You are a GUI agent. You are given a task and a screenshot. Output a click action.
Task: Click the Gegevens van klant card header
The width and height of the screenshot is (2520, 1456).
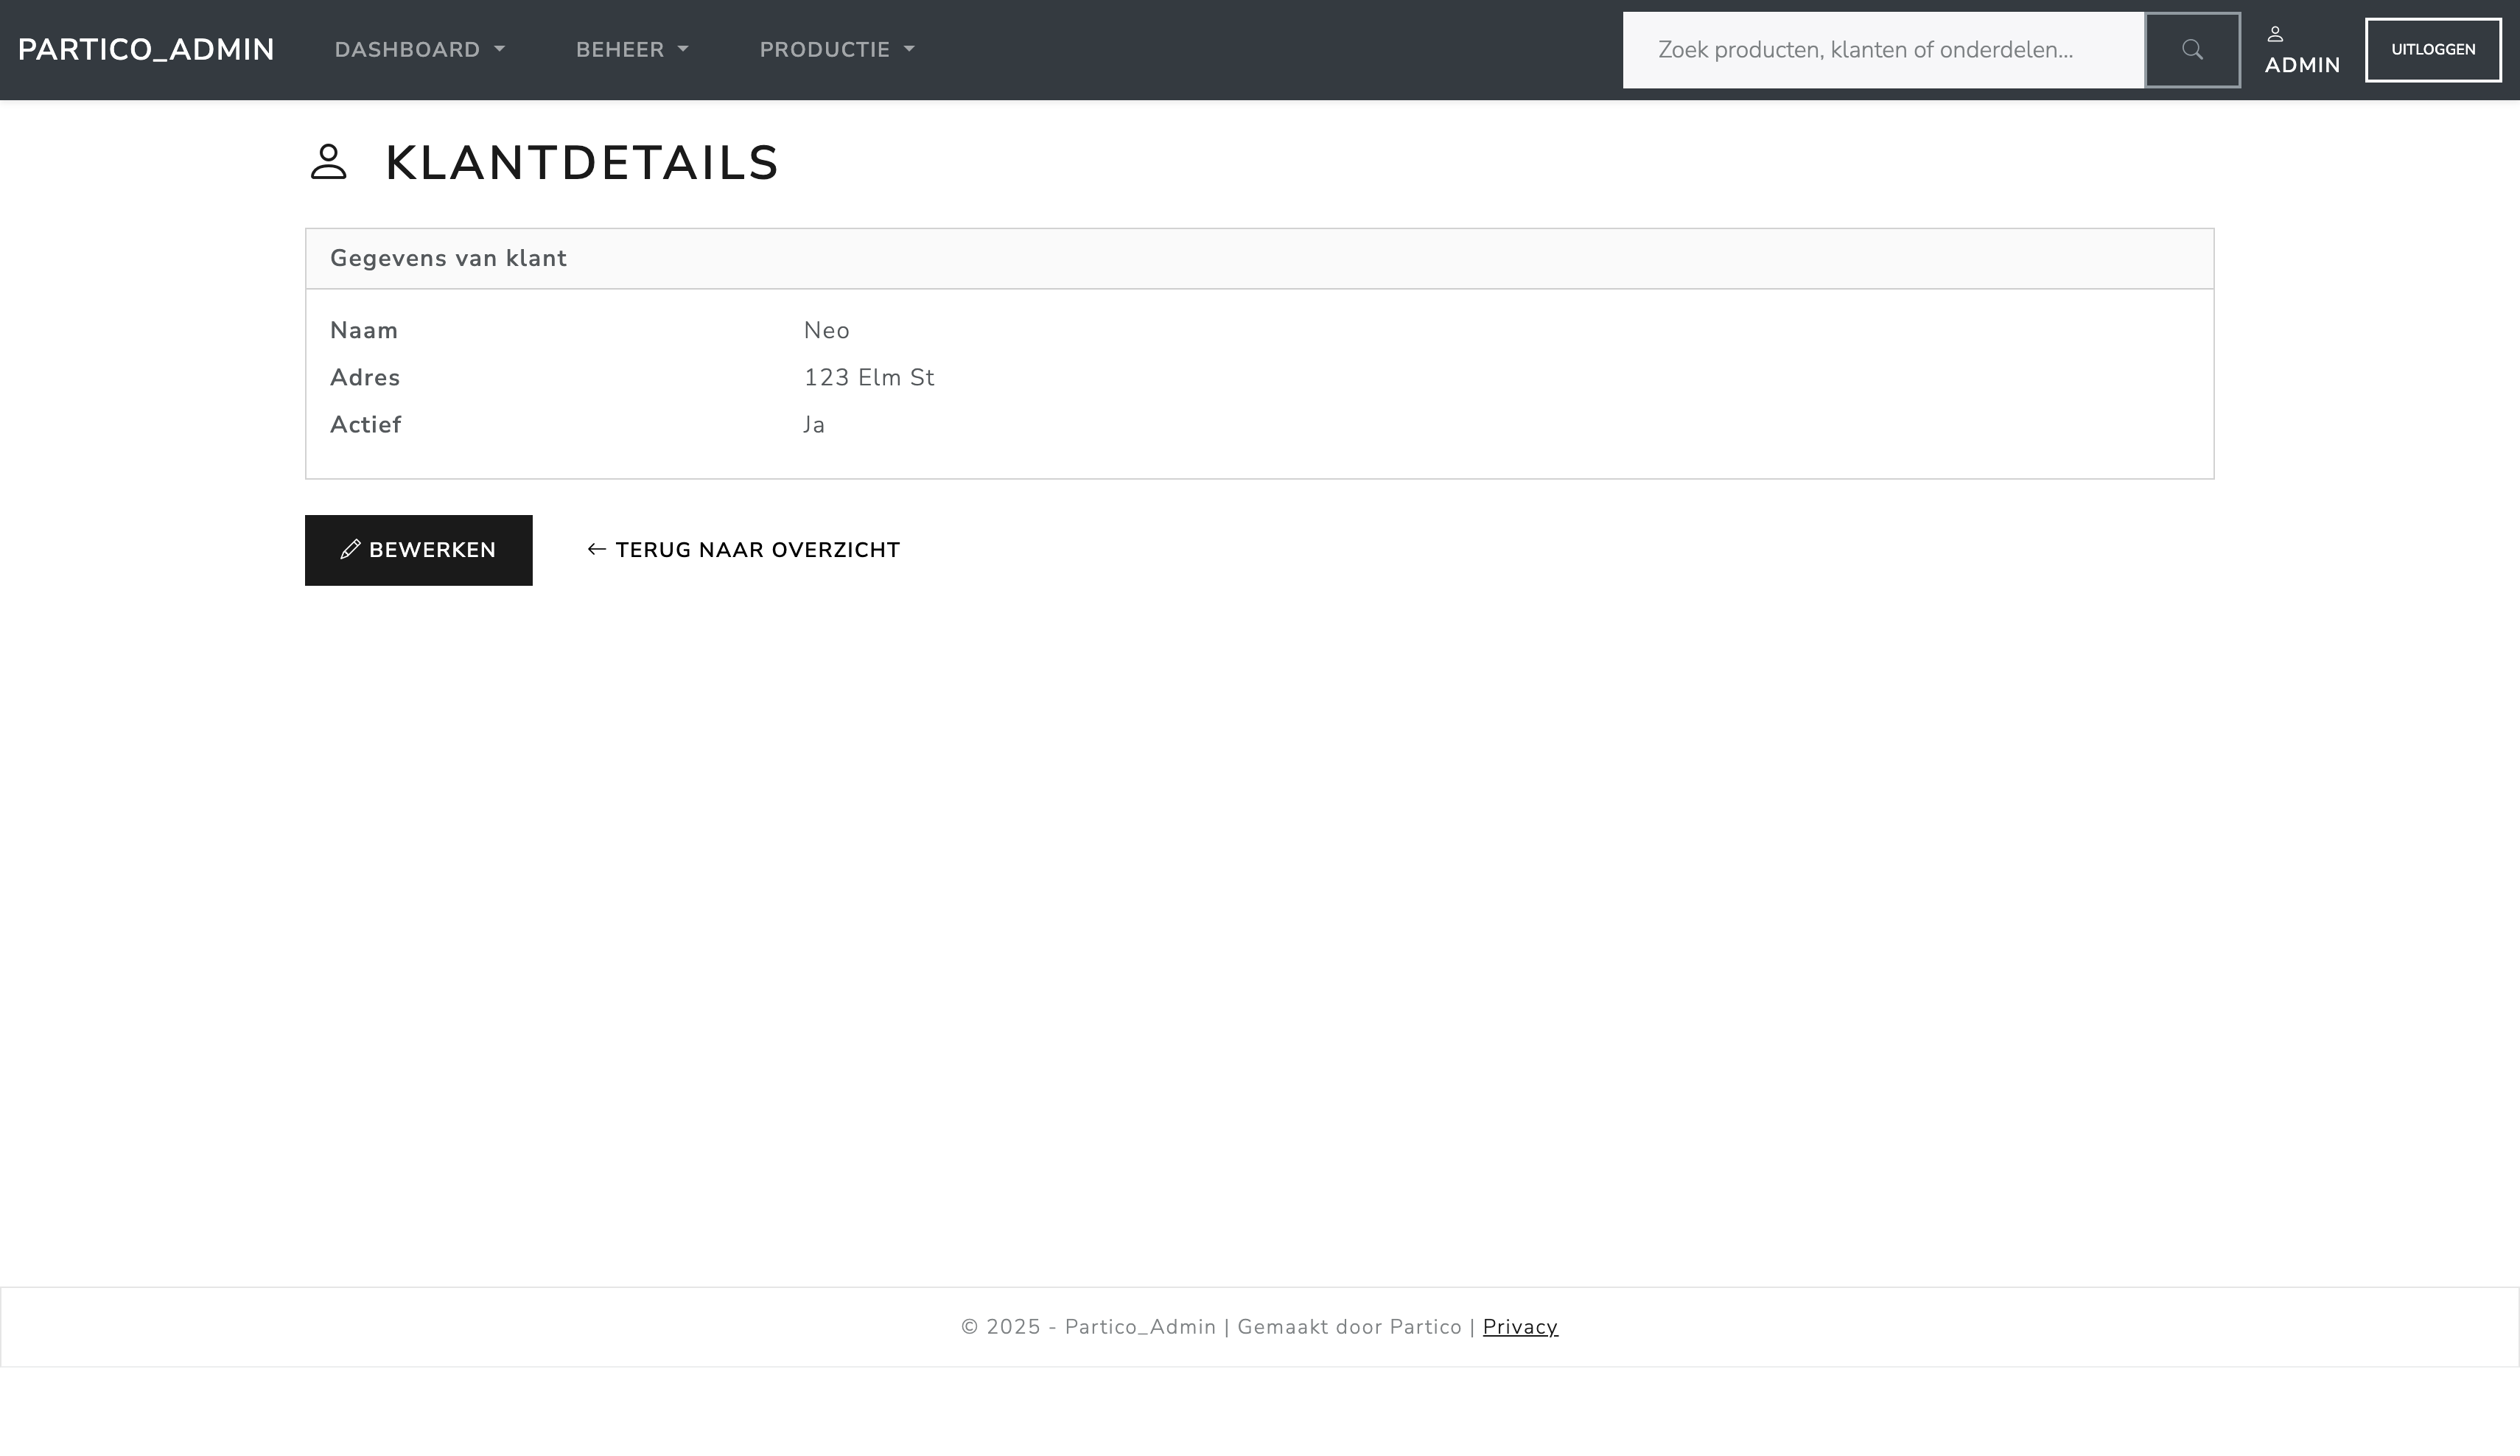1259,259
